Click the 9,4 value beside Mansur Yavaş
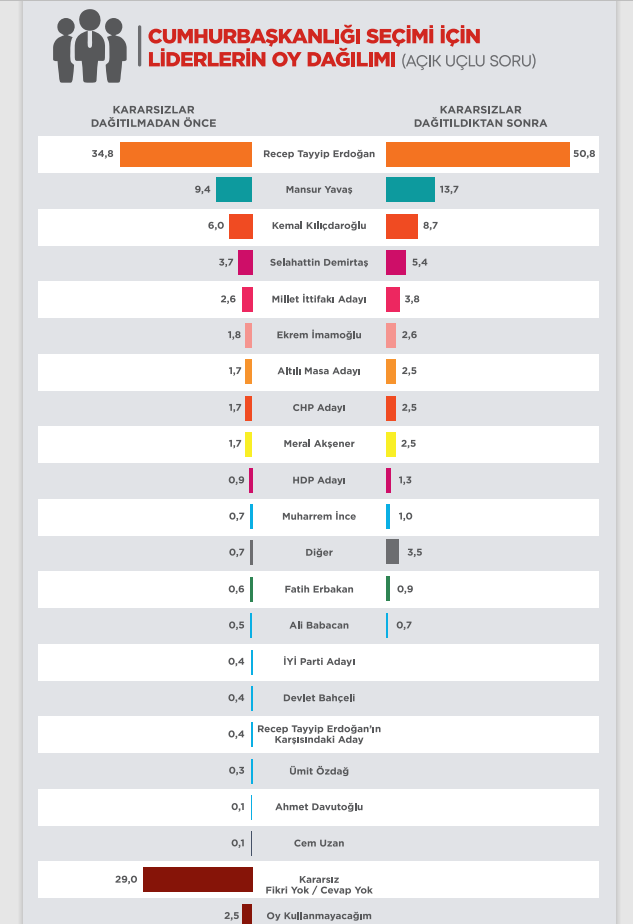633x924 pixels. [202, 189]
